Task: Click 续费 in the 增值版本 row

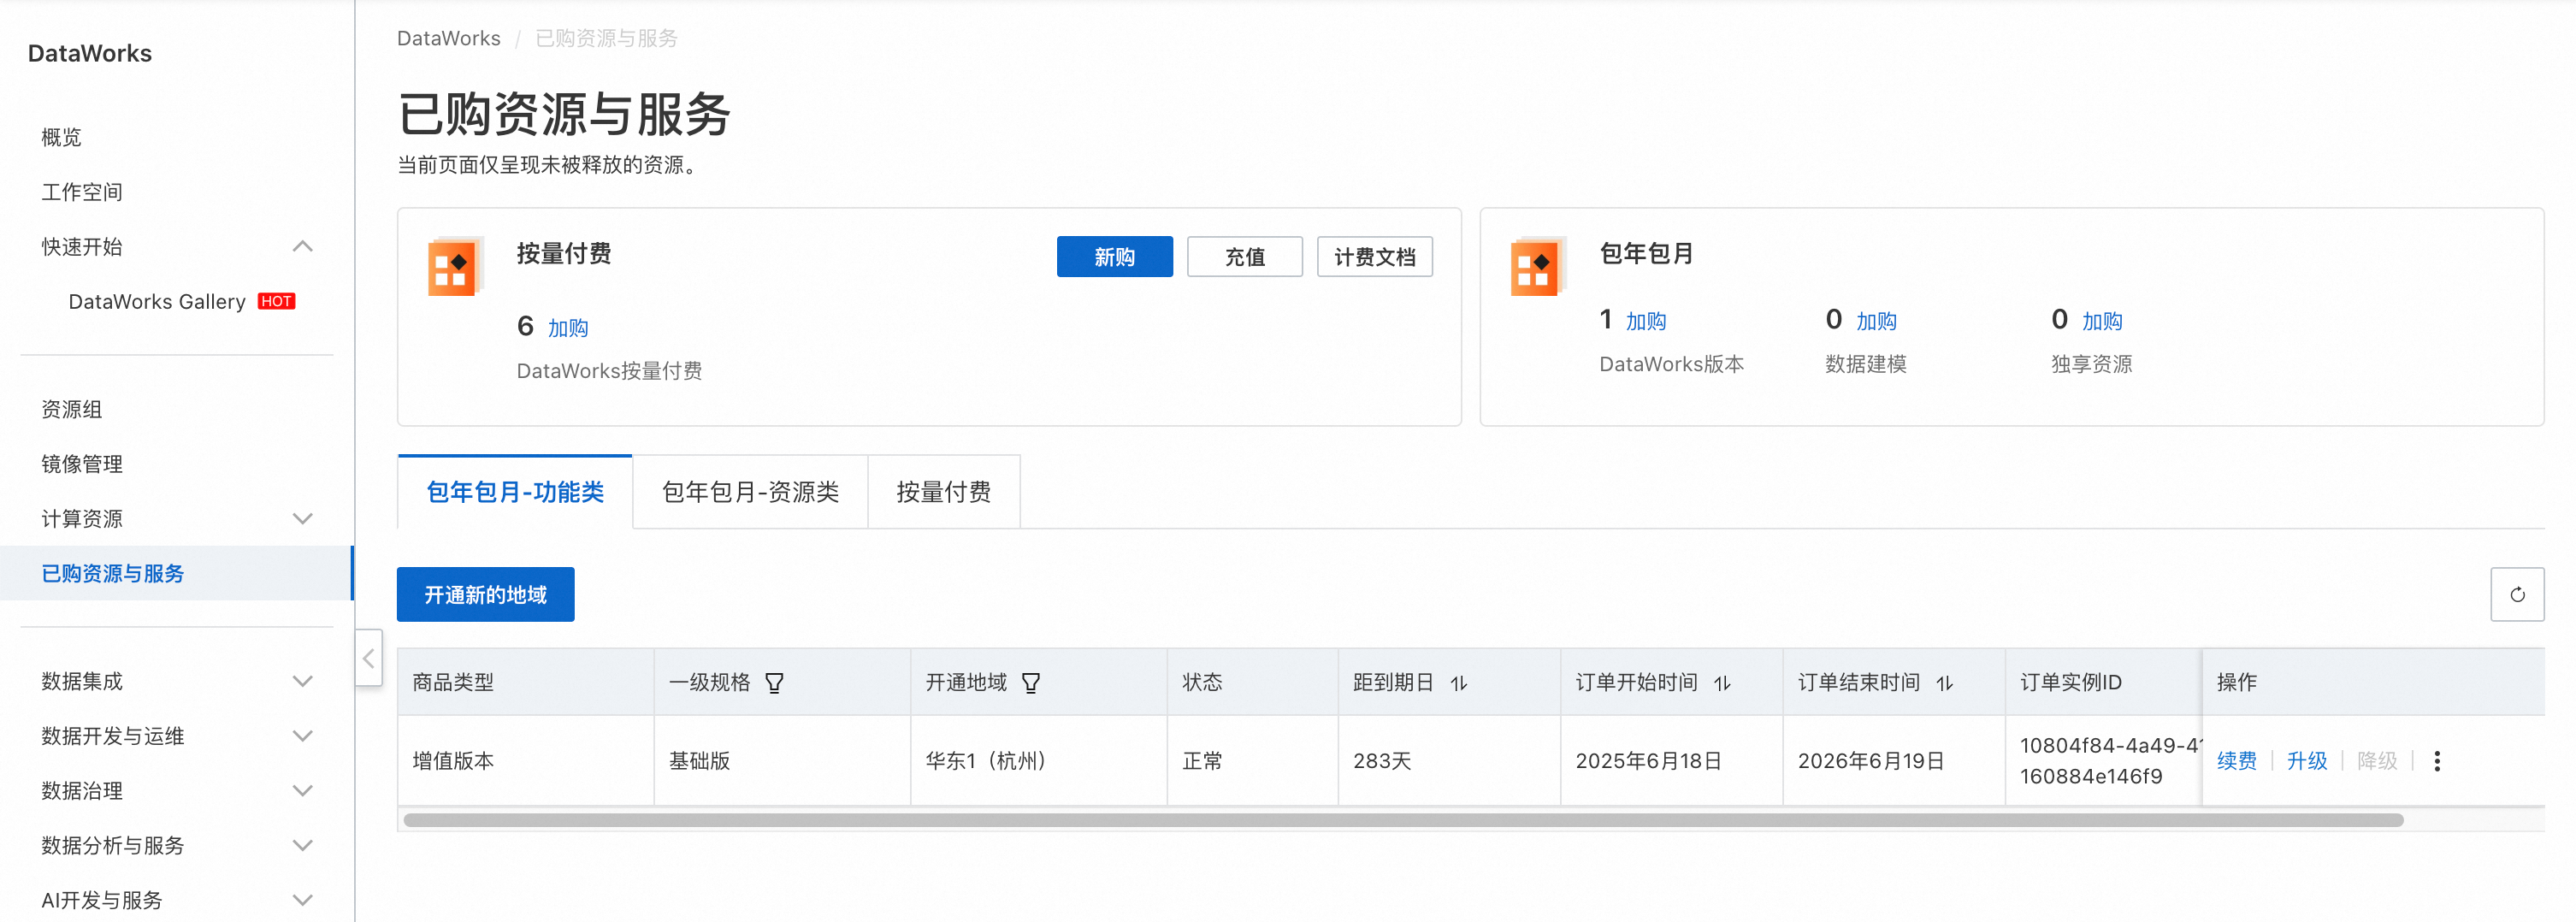Action: coord(2237,761)
